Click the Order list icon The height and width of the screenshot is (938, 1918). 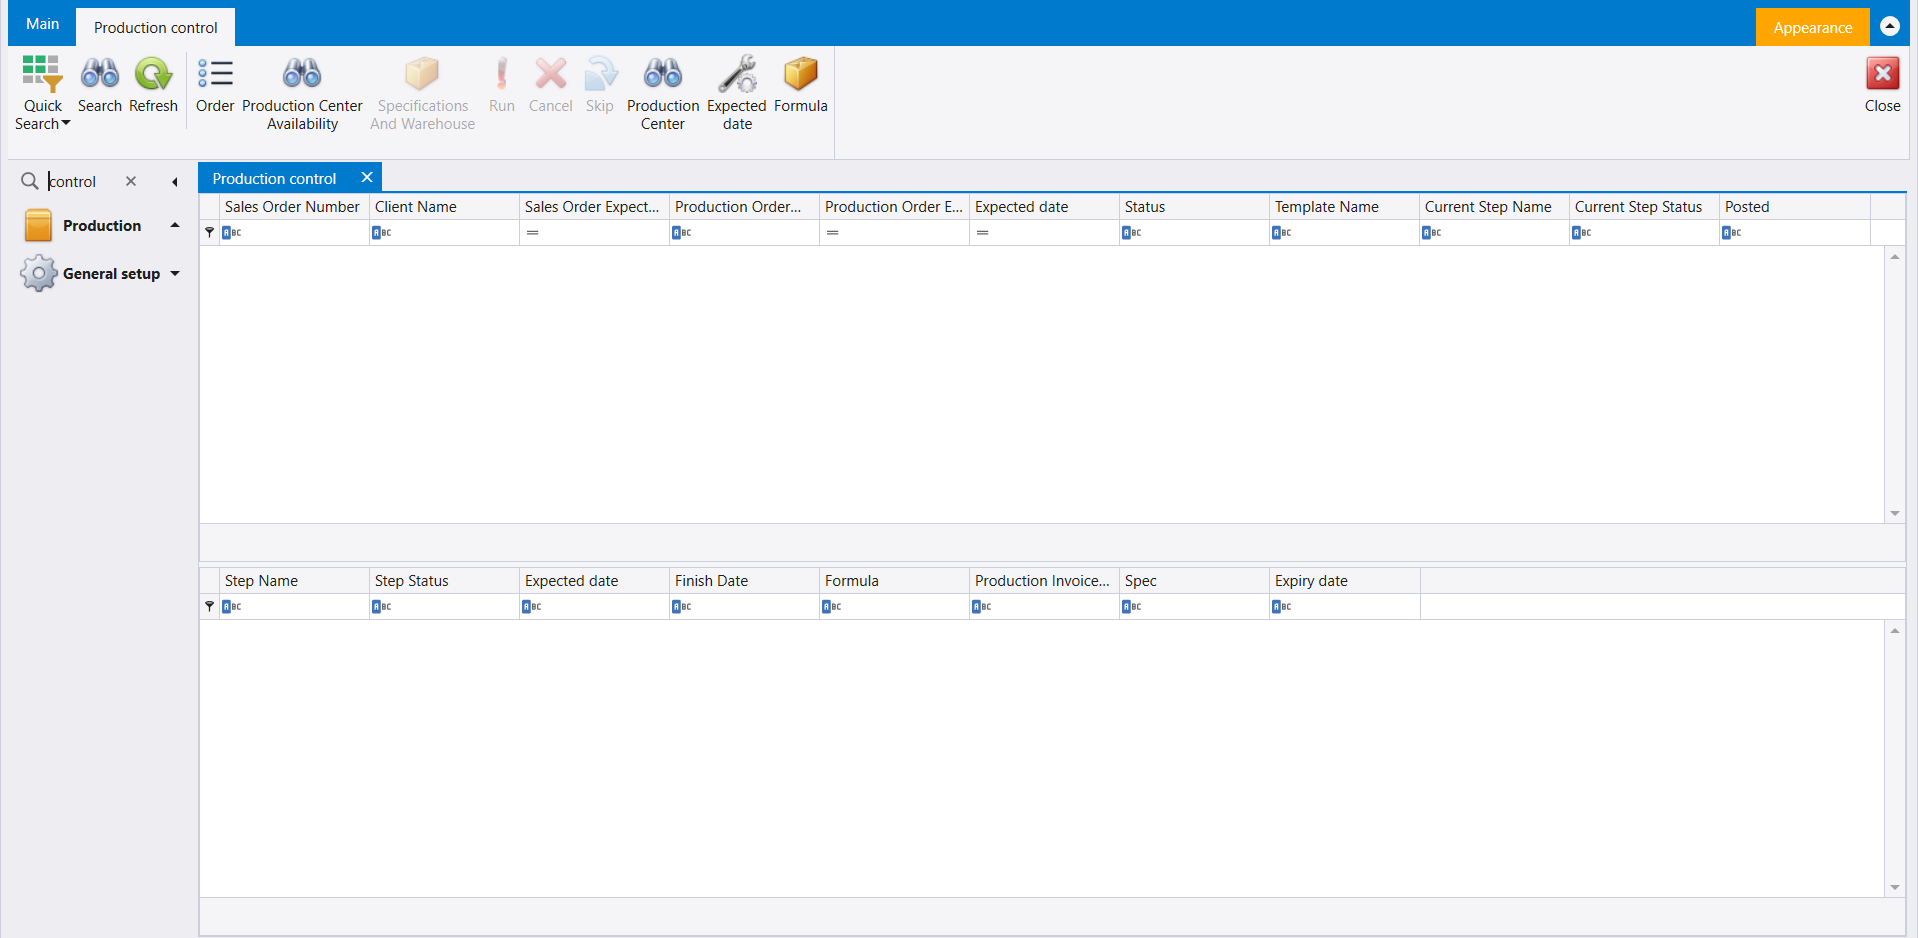(x=215, y=73)
